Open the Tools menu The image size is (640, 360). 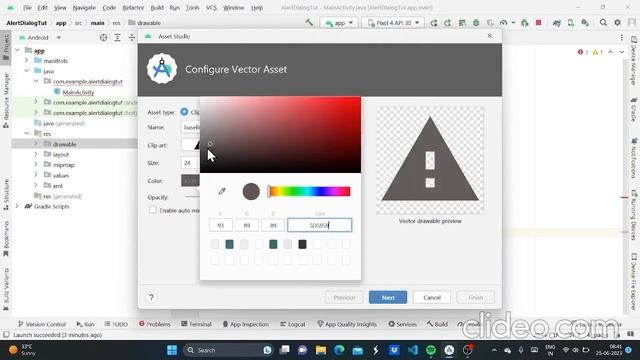[192, 8]
